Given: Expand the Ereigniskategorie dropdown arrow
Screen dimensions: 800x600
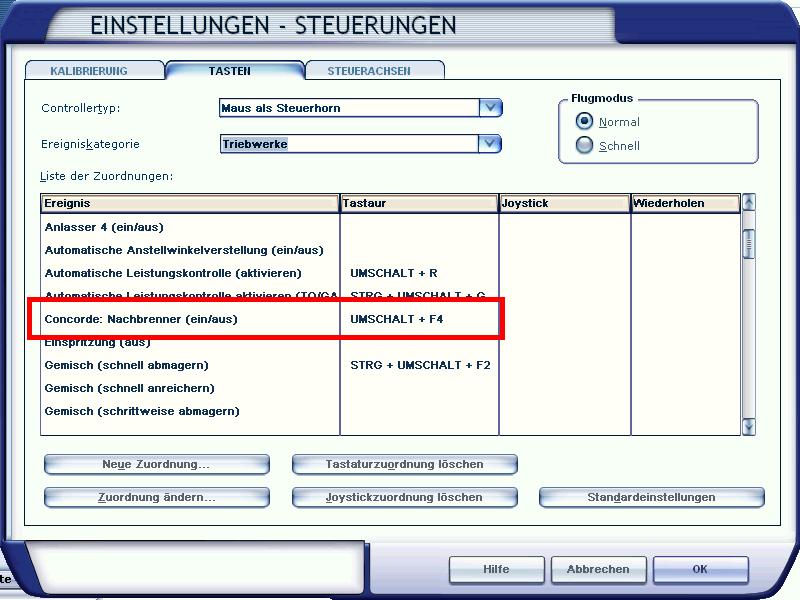Looking at the screenshot, I should coord(490,144).
